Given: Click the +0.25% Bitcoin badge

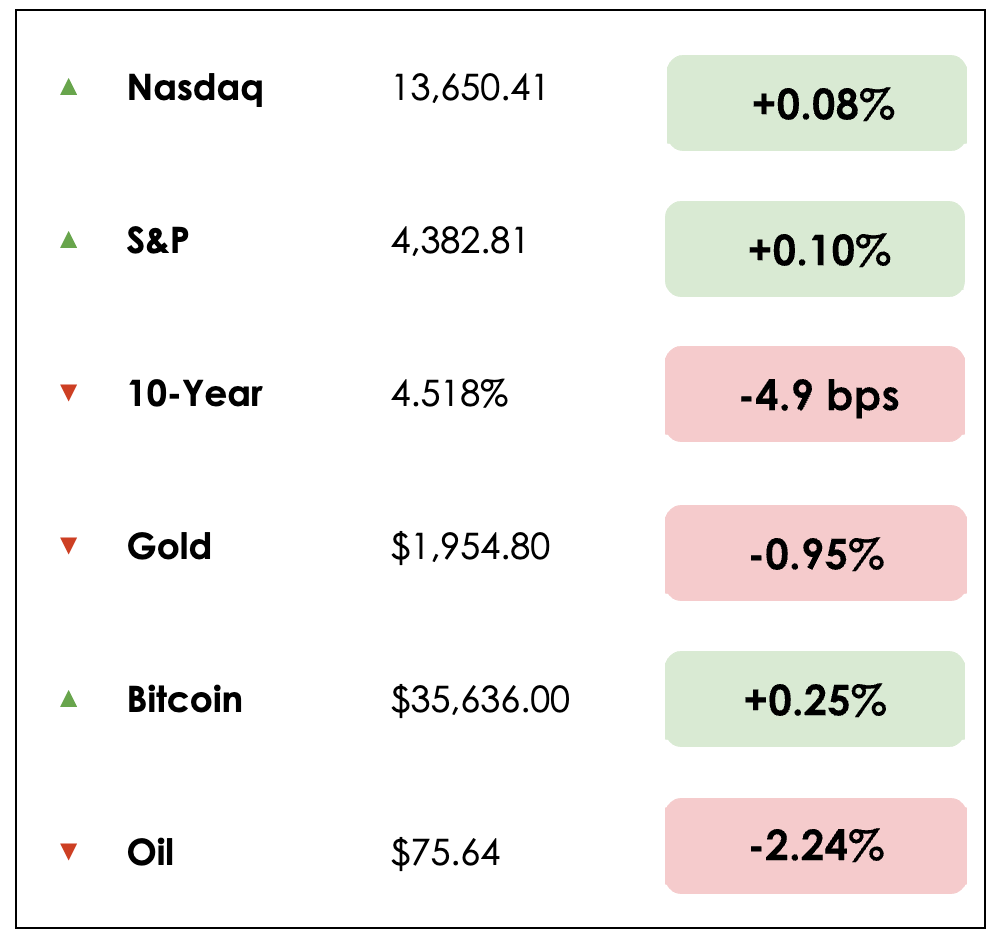Looking at the screenshot, I should point(816,700).
